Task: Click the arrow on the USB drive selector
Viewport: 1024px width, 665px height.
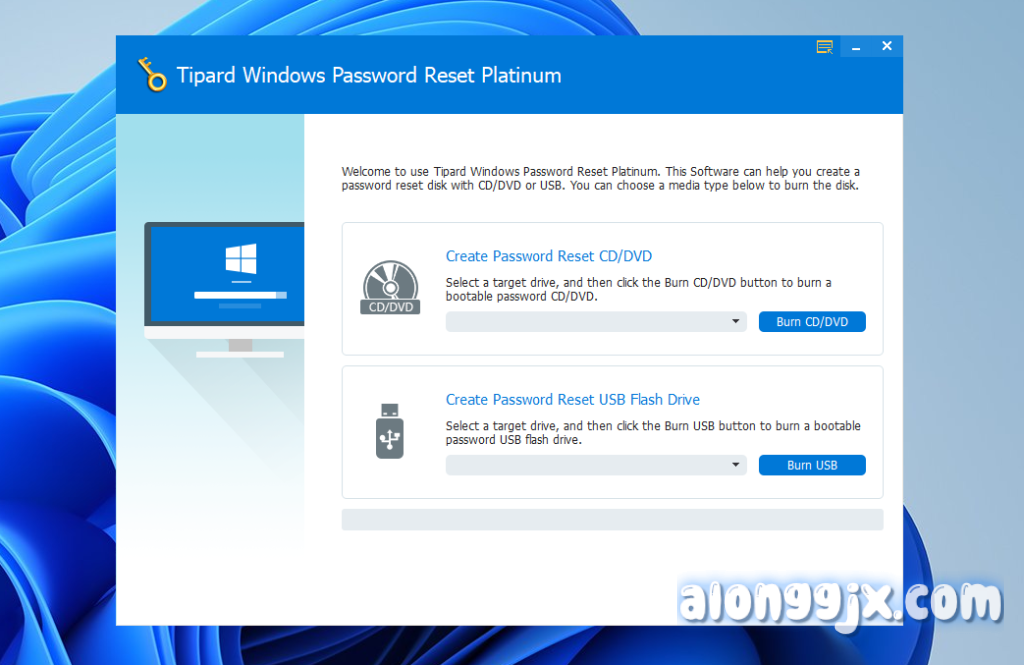Action: (736, 466)
